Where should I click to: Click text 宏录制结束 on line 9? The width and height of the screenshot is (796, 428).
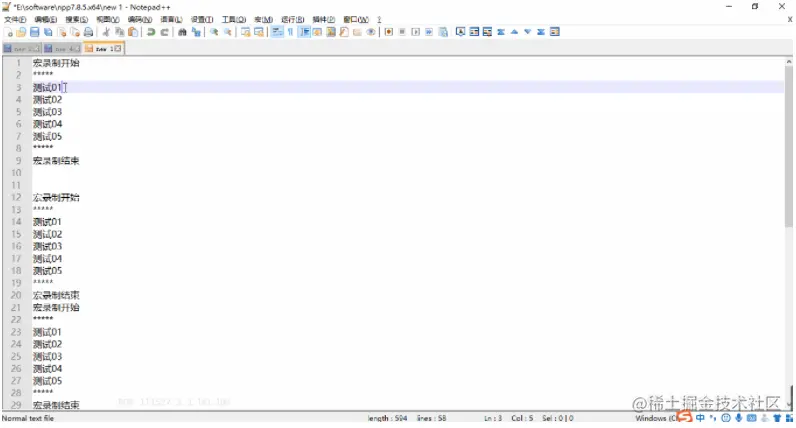coord(56,161)
